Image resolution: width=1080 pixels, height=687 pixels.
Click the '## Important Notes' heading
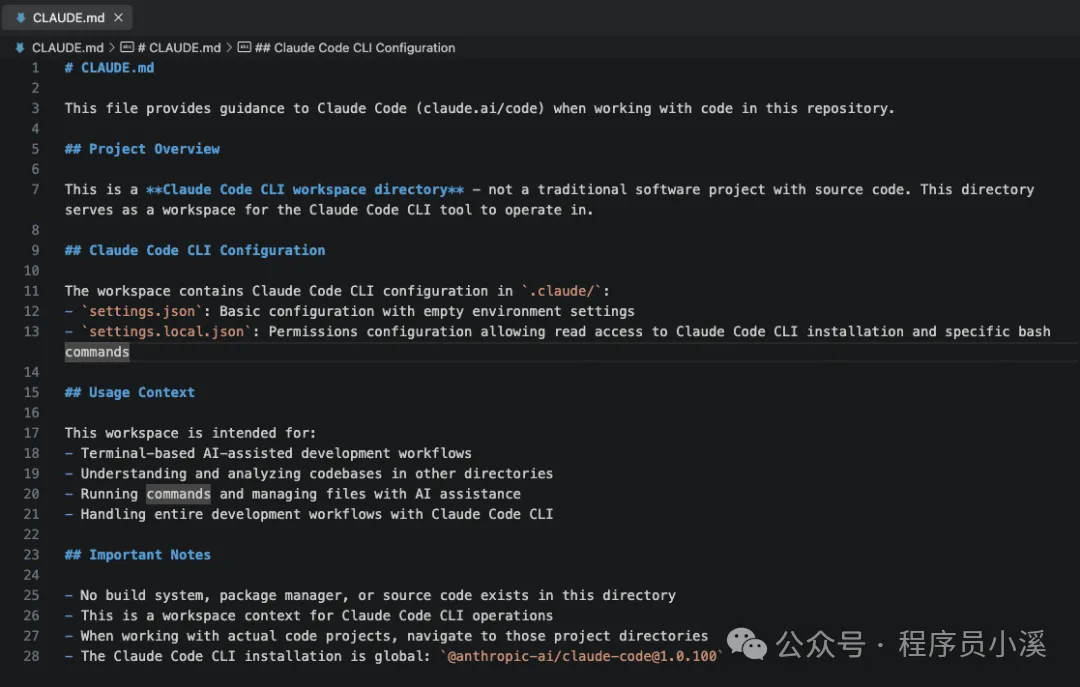138,555
